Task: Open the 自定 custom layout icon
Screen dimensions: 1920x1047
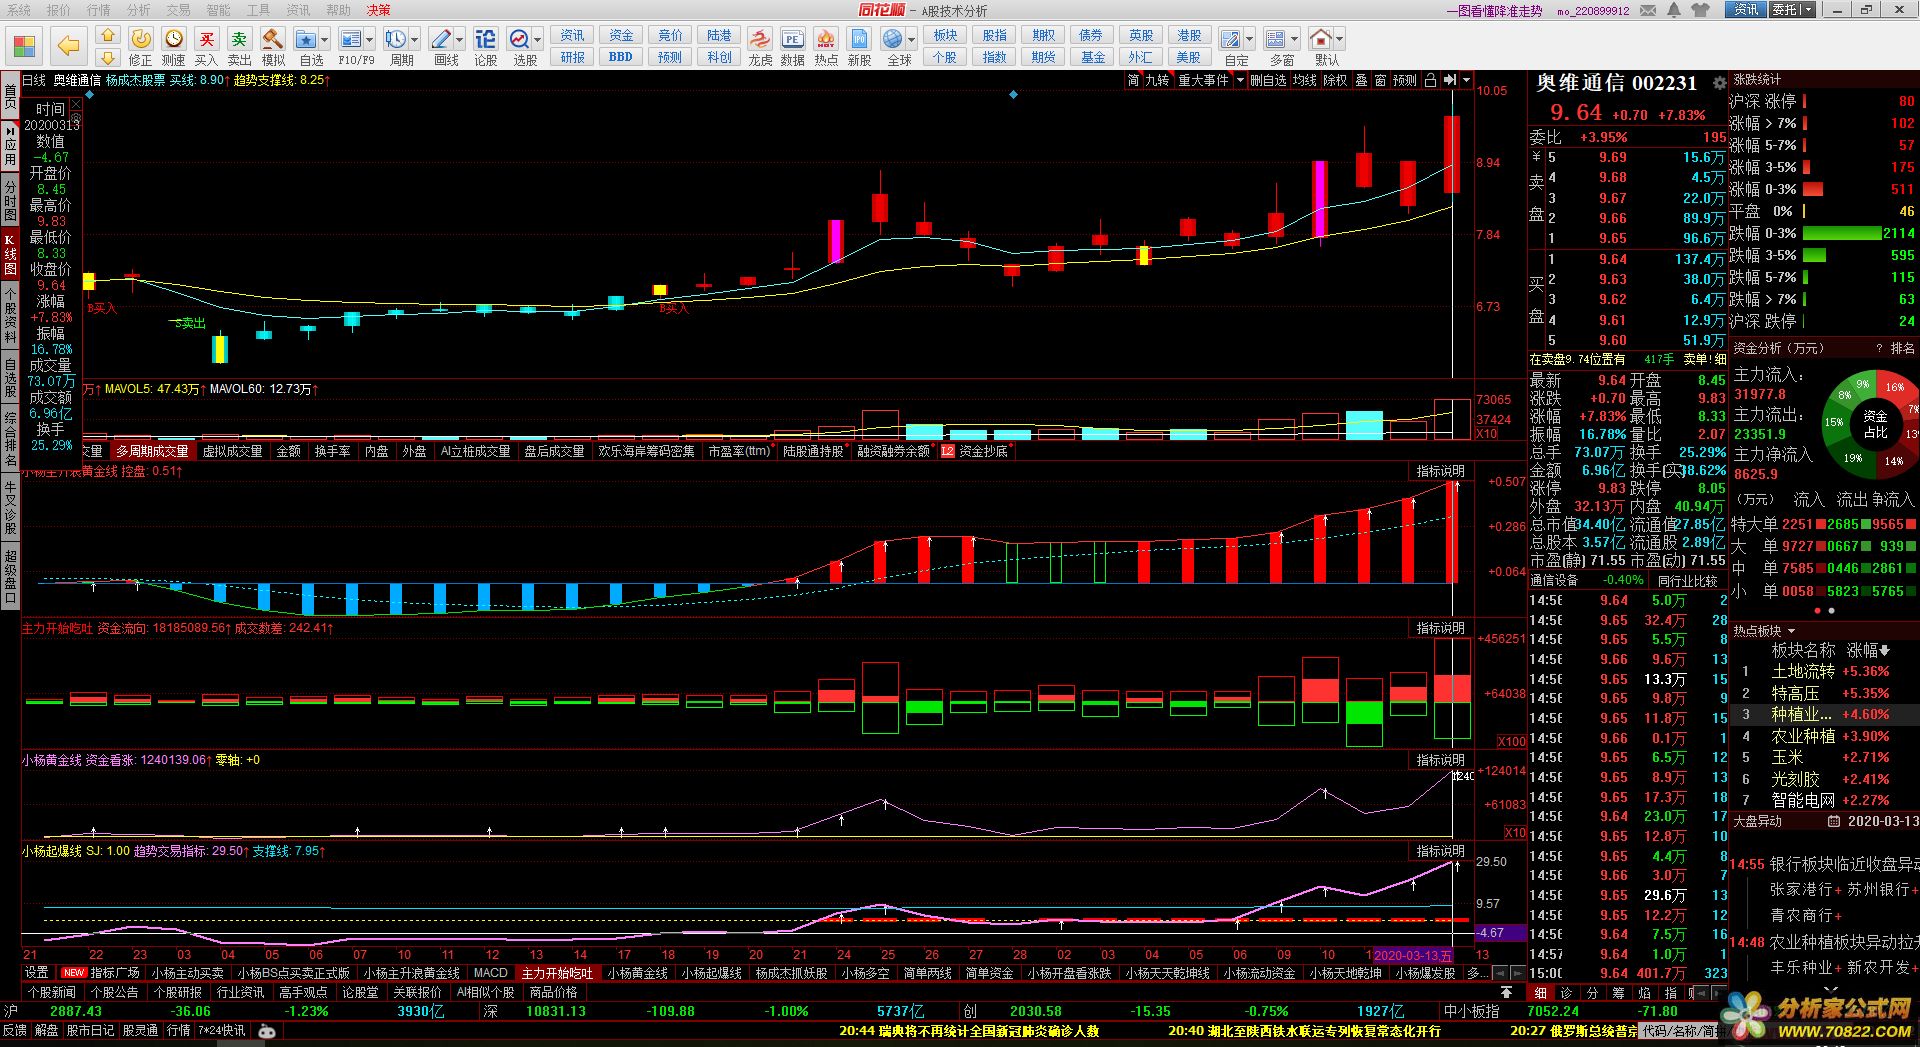Action: pyautogui.click(x=1231, y=39)
